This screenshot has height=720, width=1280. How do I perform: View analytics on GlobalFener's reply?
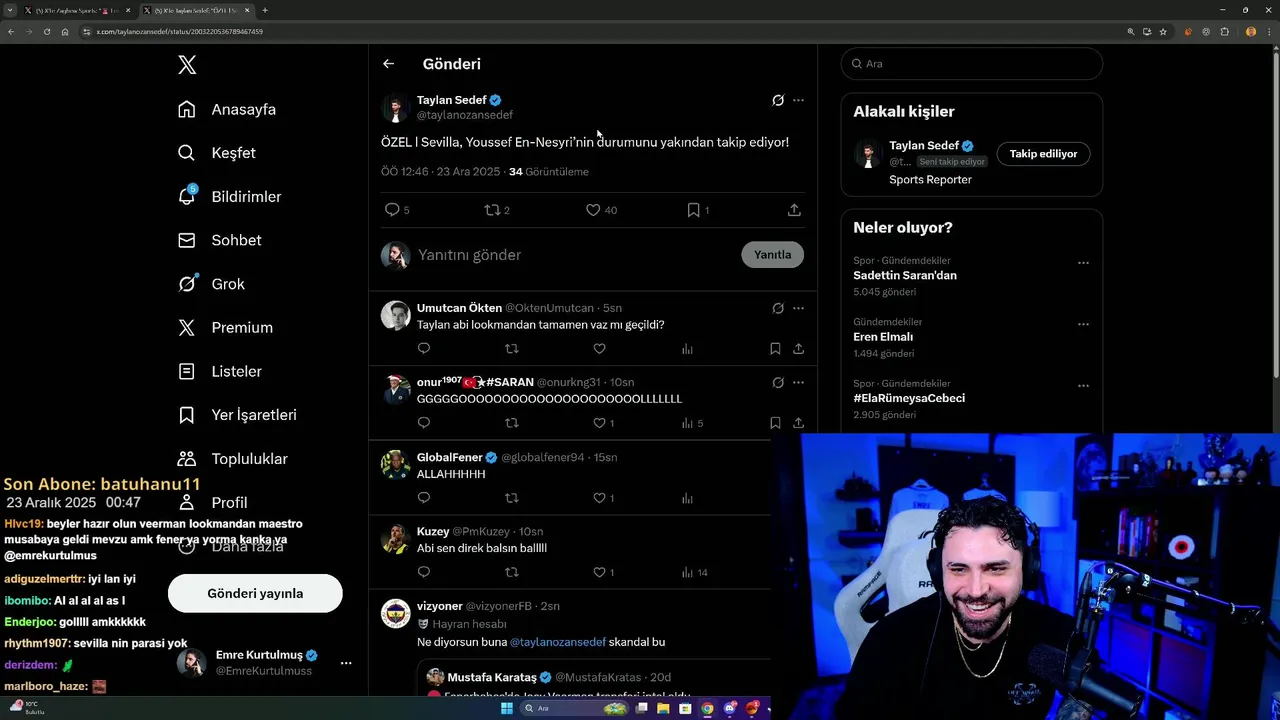(687, 498)
